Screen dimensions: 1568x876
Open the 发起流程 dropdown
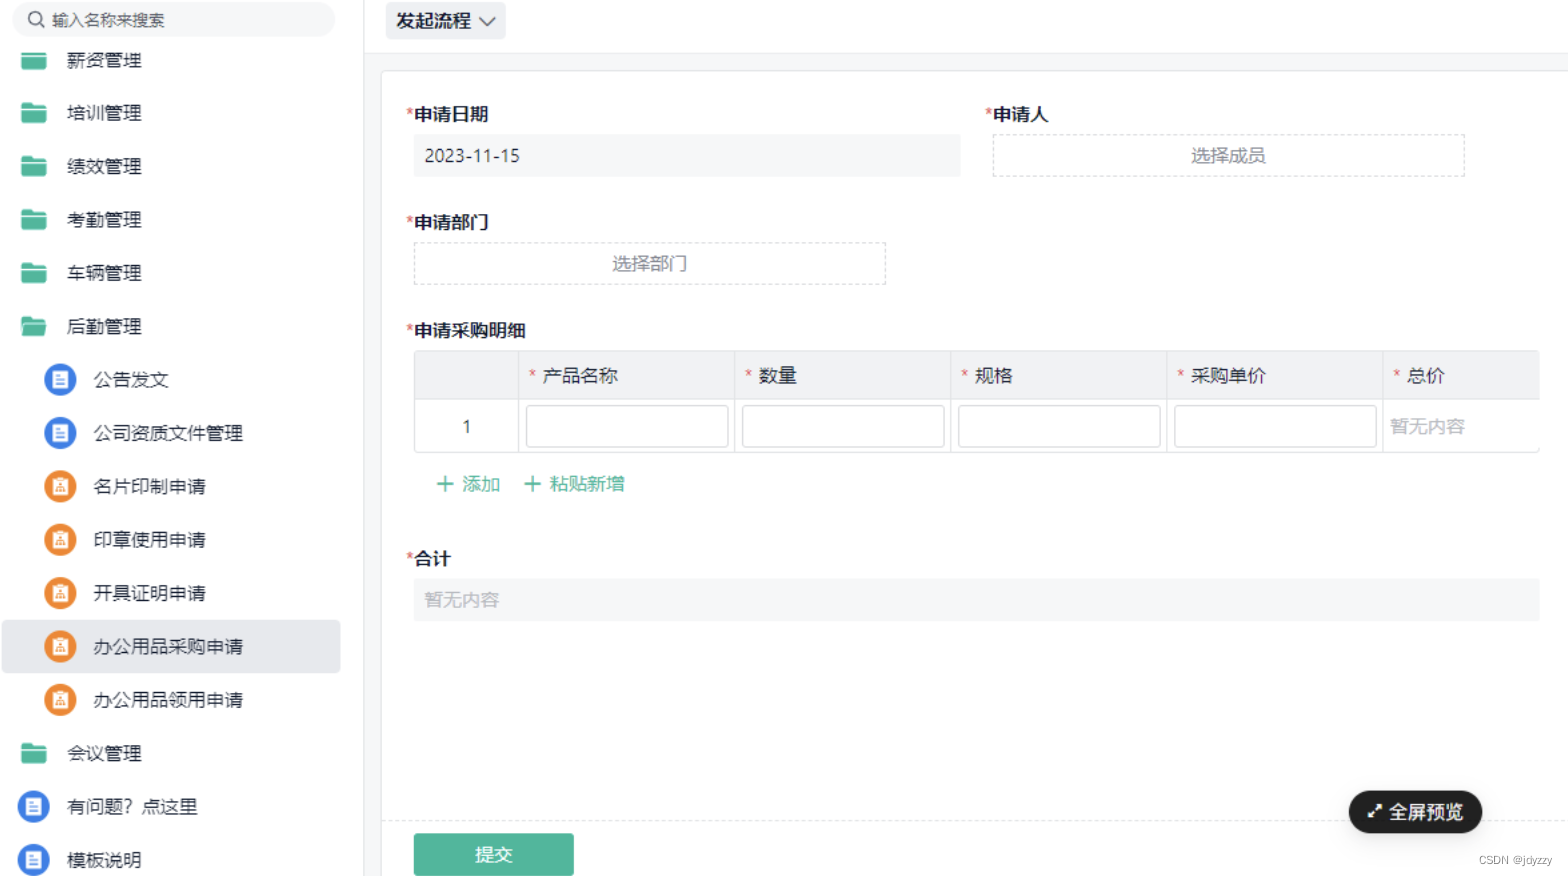tap(446, 21)
